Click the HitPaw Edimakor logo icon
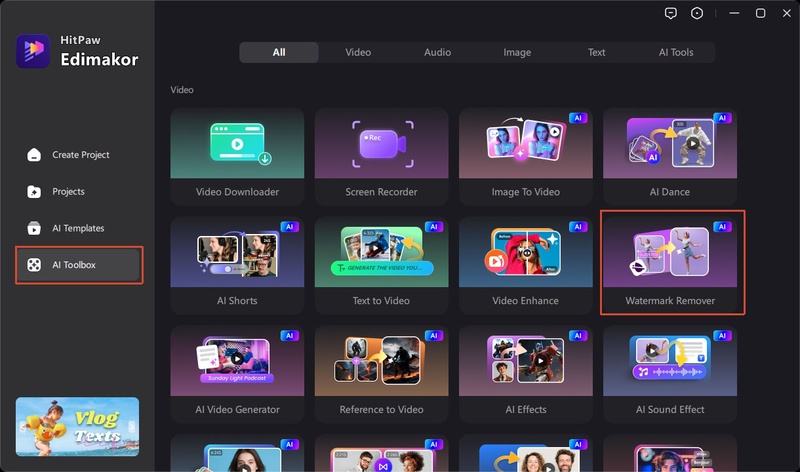800x472 pixels. [x=33, y=51]
